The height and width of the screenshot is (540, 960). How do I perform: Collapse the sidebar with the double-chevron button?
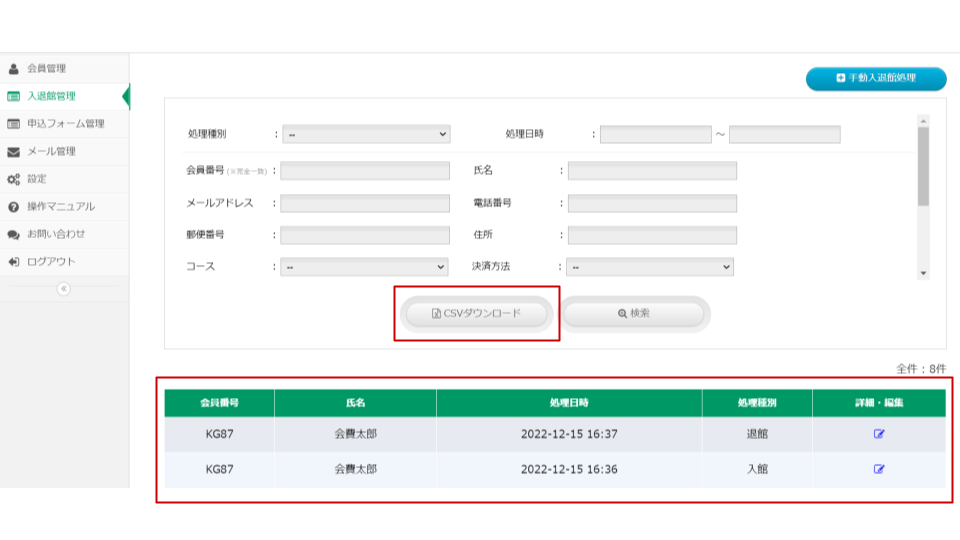point(64,288)
